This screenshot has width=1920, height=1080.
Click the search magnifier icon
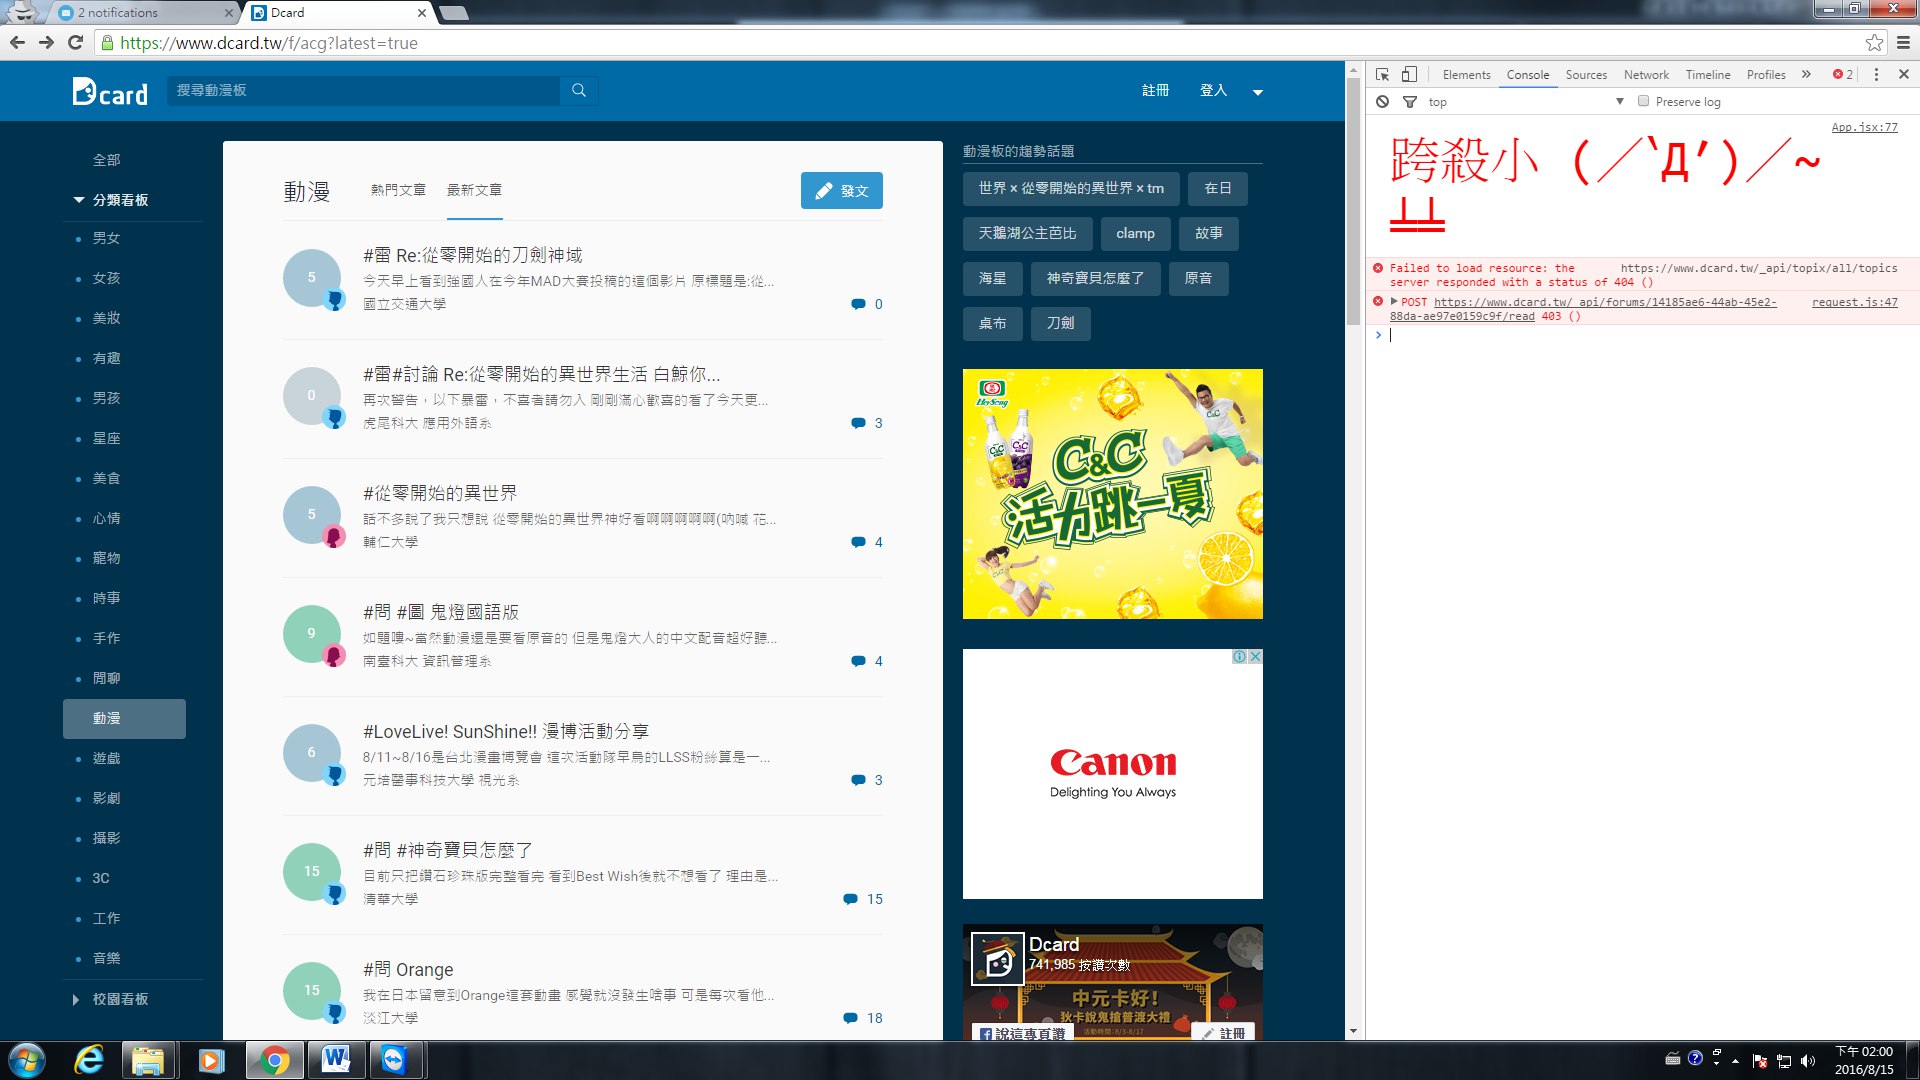[x=579, y=90]
